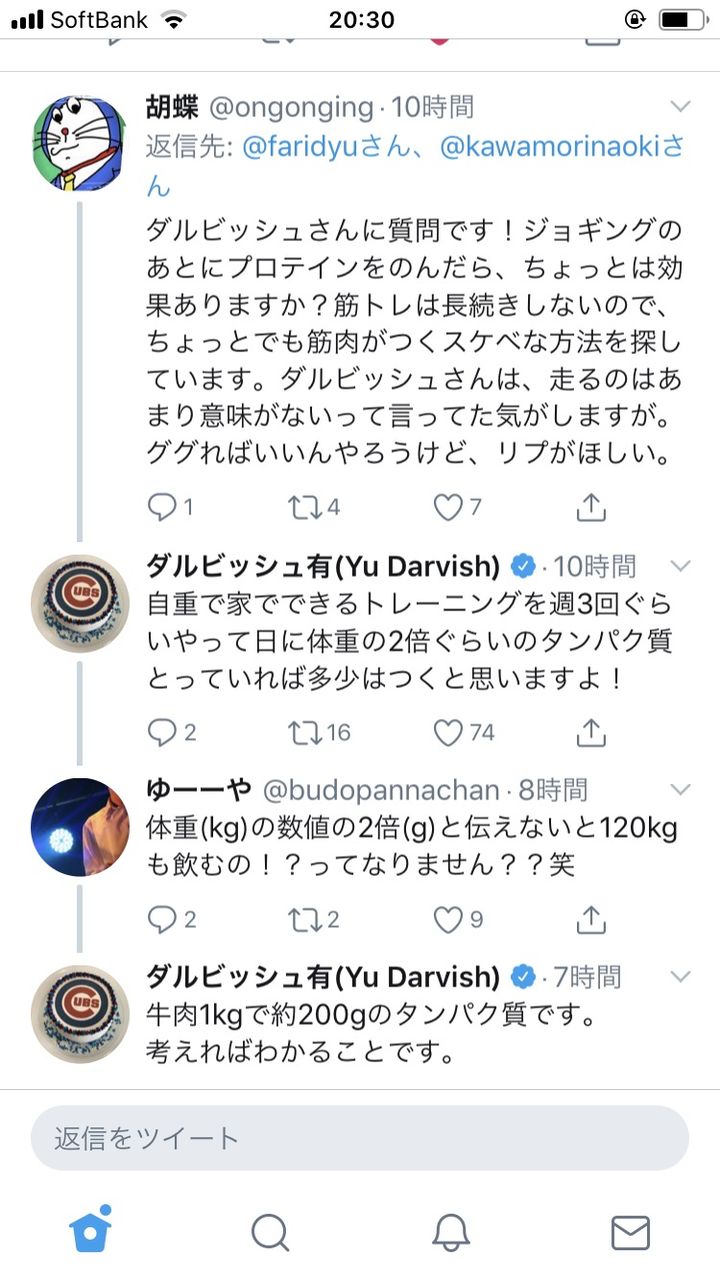
Task: Retweet 胡蝶's tweet with 4 retweets
Action: pyautogui.click(x=303, y=508)
